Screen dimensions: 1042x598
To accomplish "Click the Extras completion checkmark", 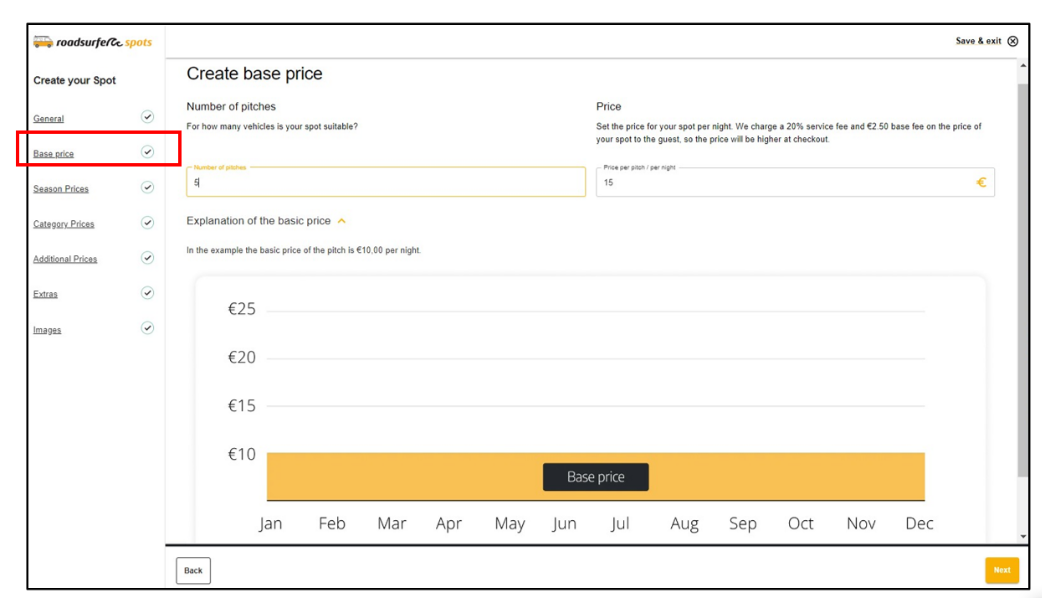I will (148, 293).
